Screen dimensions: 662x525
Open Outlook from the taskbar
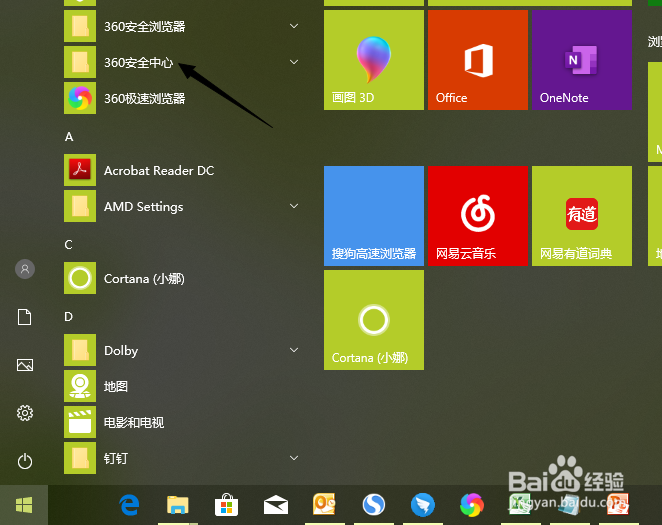coord(324,504)
